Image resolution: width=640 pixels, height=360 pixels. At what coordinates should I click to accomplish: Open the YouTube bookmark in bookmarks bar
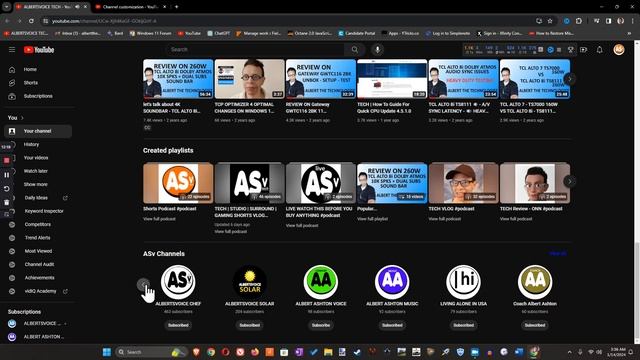click(x=189, y=33)
